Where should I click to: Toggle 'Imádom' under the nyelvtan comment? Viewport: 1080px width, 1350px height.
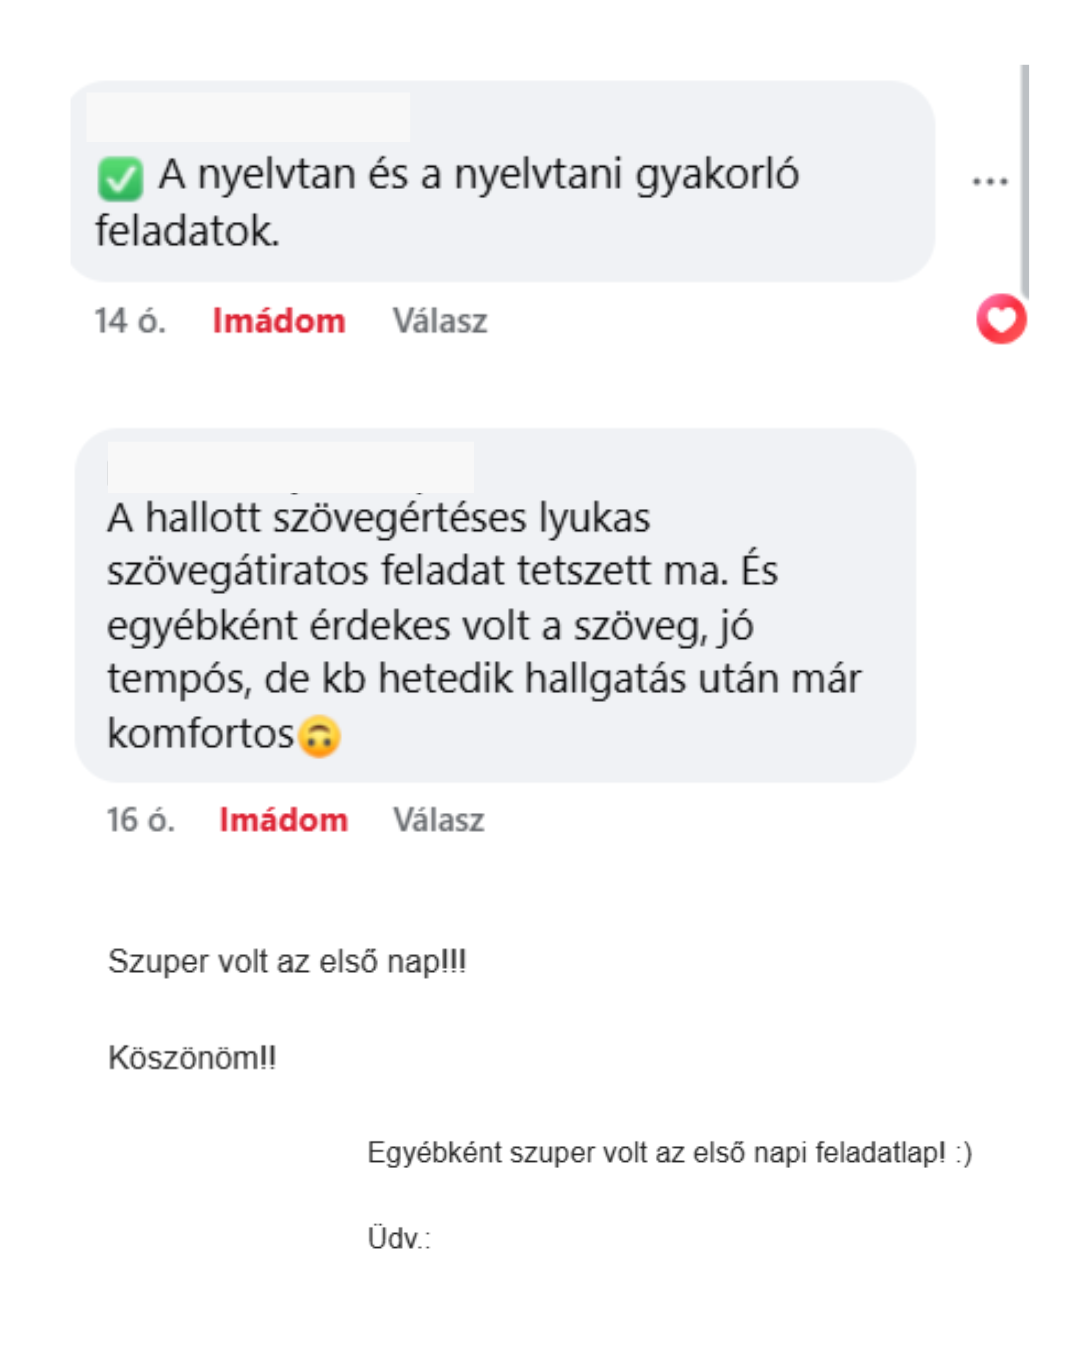tap(278, 321)
